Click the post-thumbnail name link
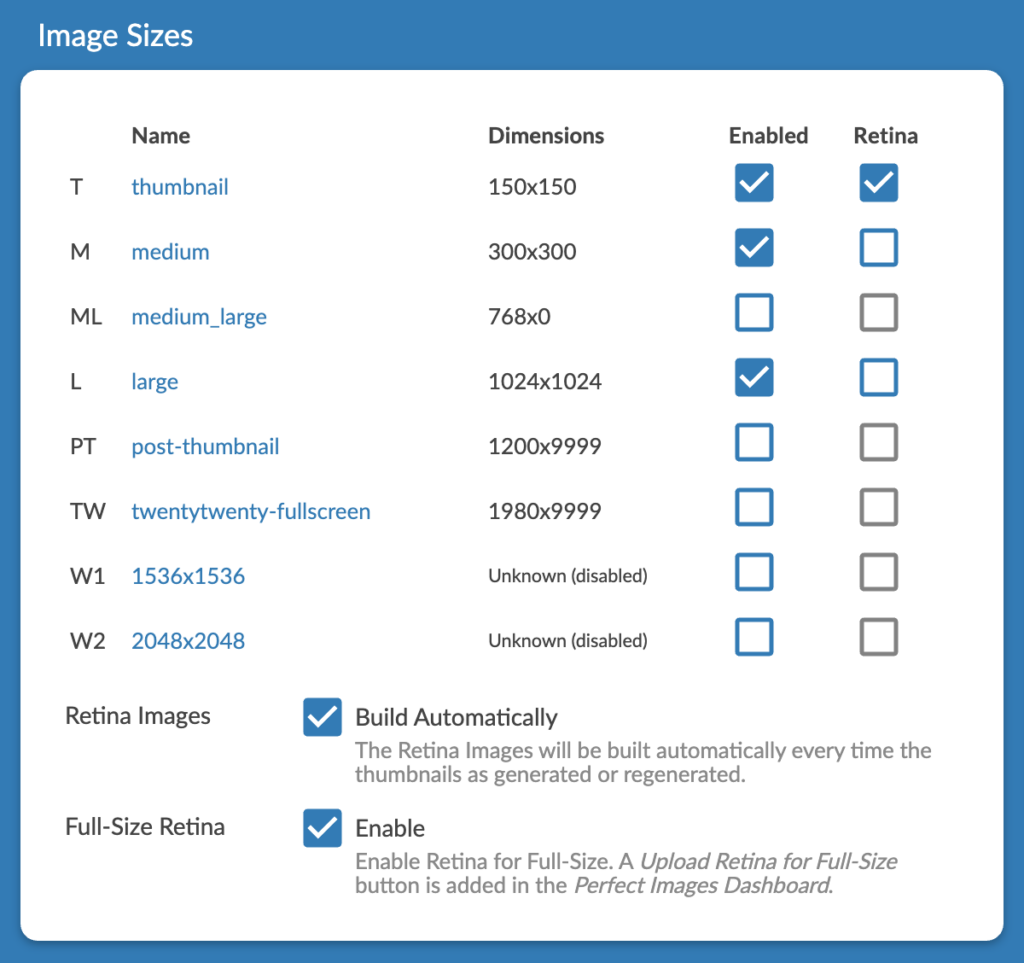1024x963 pixels. pos(205,447)
